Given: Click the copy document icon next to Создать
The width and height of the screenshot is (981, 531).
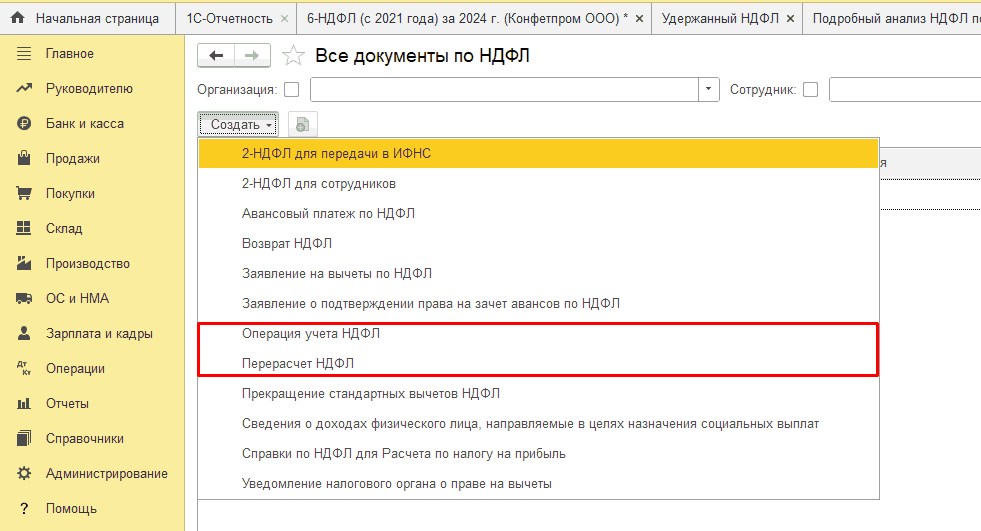Looking at the screenshot, I should (x=303, y=124).
